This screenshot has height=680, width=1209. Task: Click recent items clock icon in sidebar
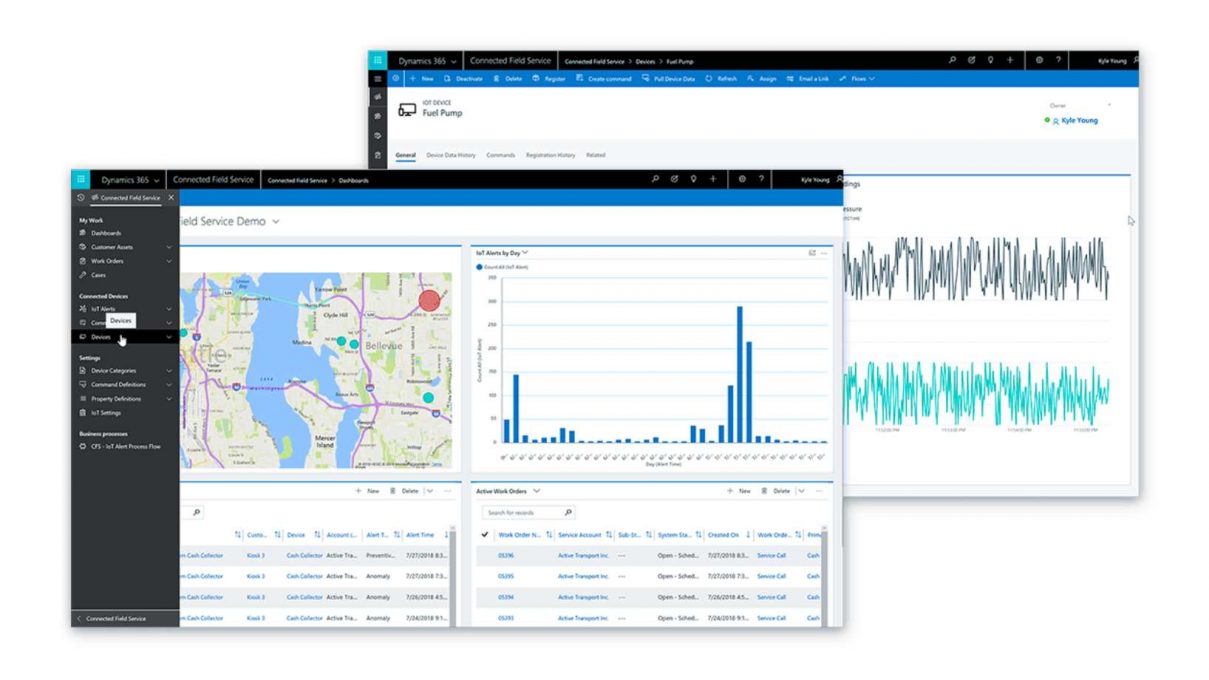pyautogui.click(x=81, y=198)
